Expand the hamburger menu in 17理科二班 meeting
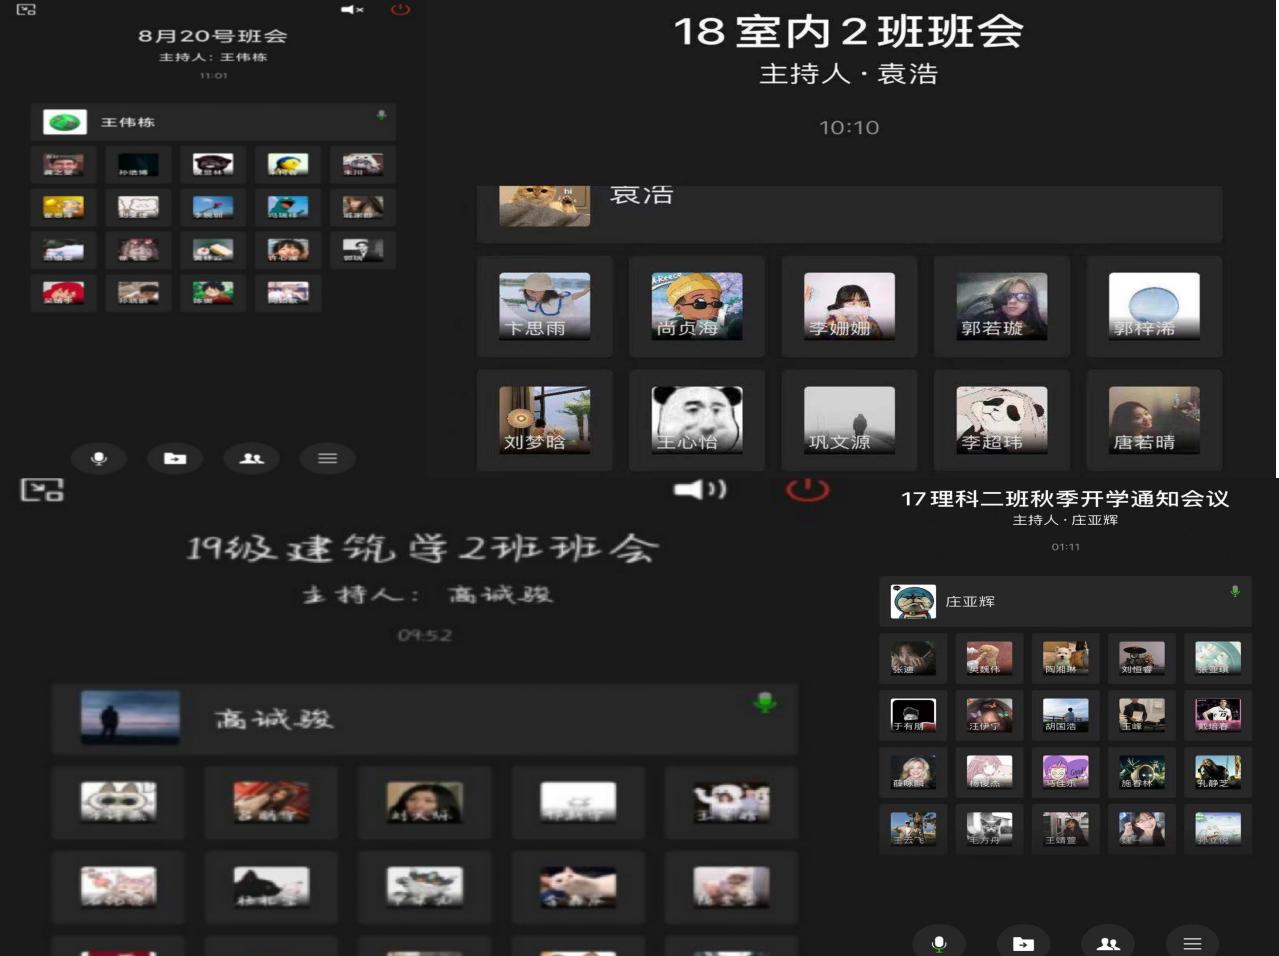The image size is (1279, 956). [x=1192, y=943]
